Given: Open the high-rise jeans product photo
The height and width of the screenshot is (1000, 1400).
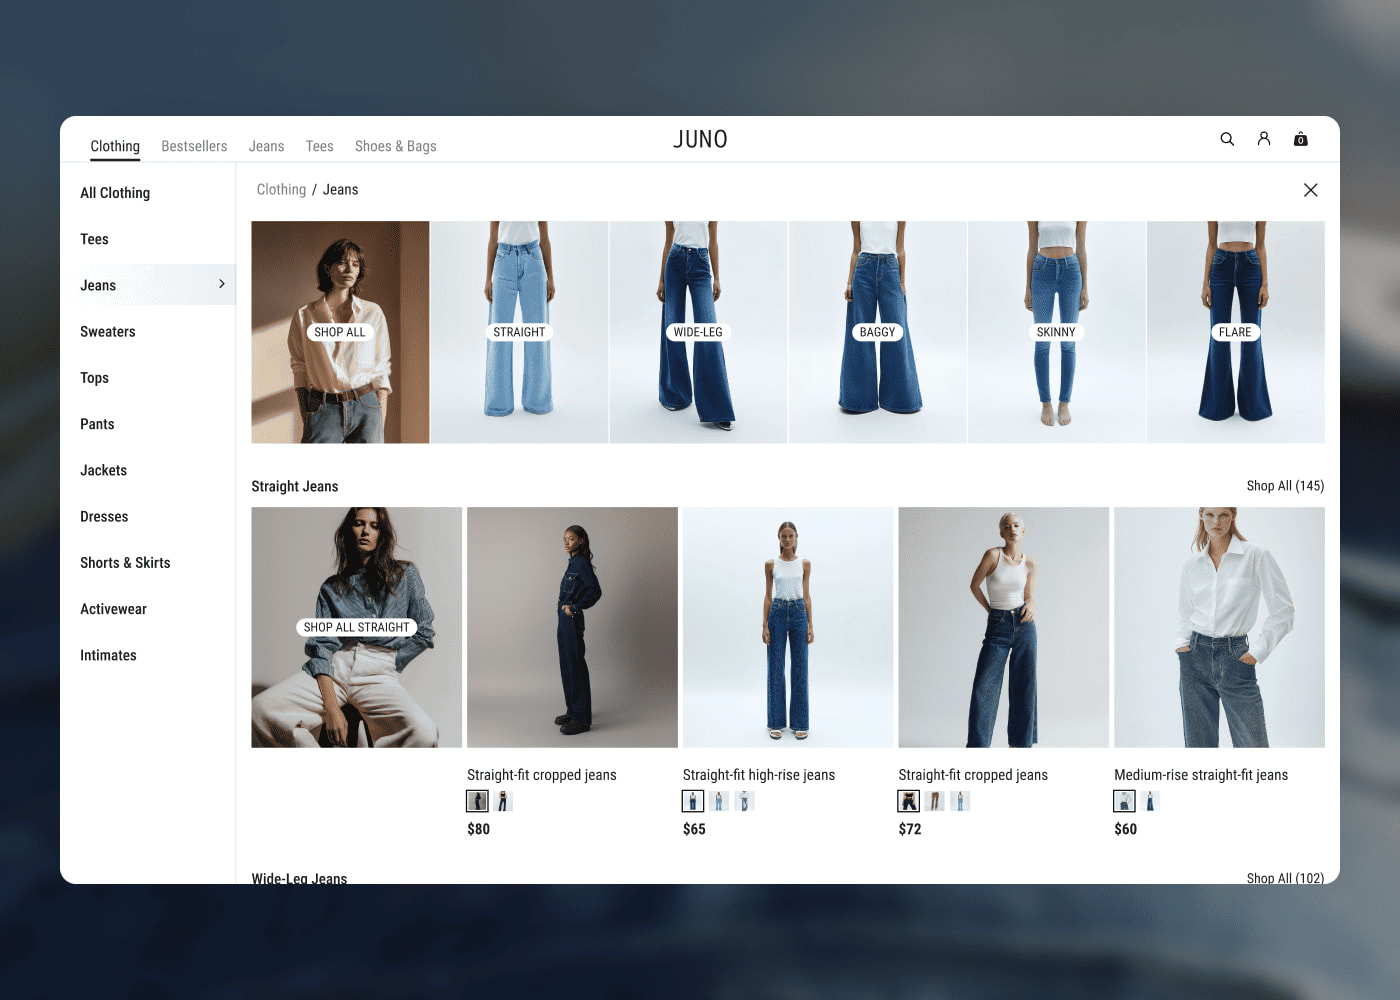Looking at the screenshot, I should click(788, 627).
